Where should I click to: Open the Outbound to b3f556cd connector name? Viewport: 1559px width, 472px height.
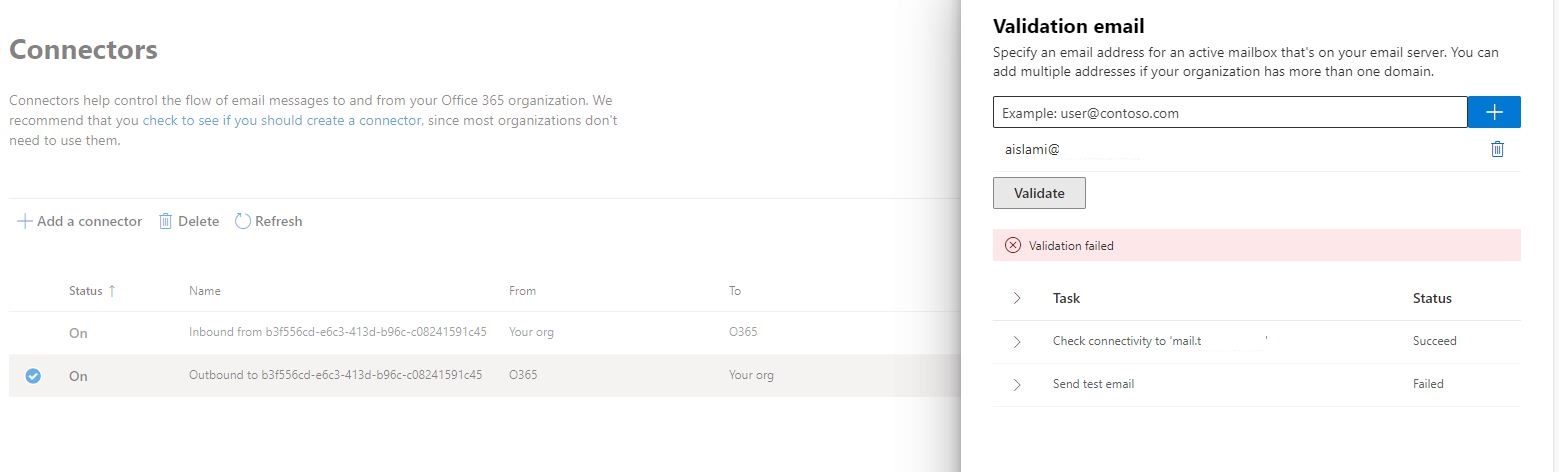pyautogui.click(x=336, y=376)
